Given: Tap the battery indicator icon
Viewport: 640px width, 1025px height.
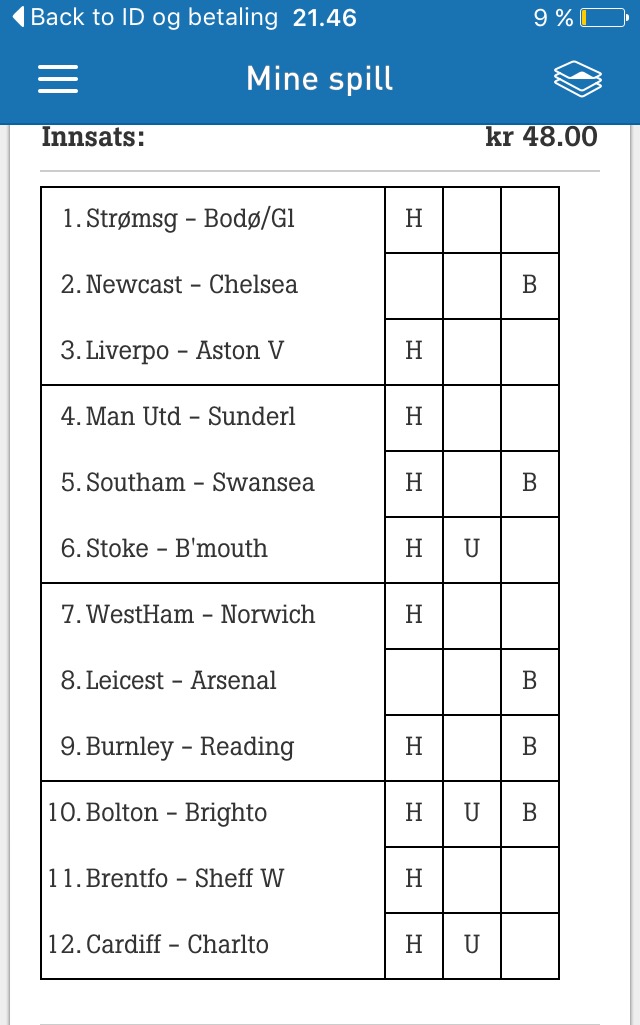Looking at the screenshot, I should tap(605, 18).
